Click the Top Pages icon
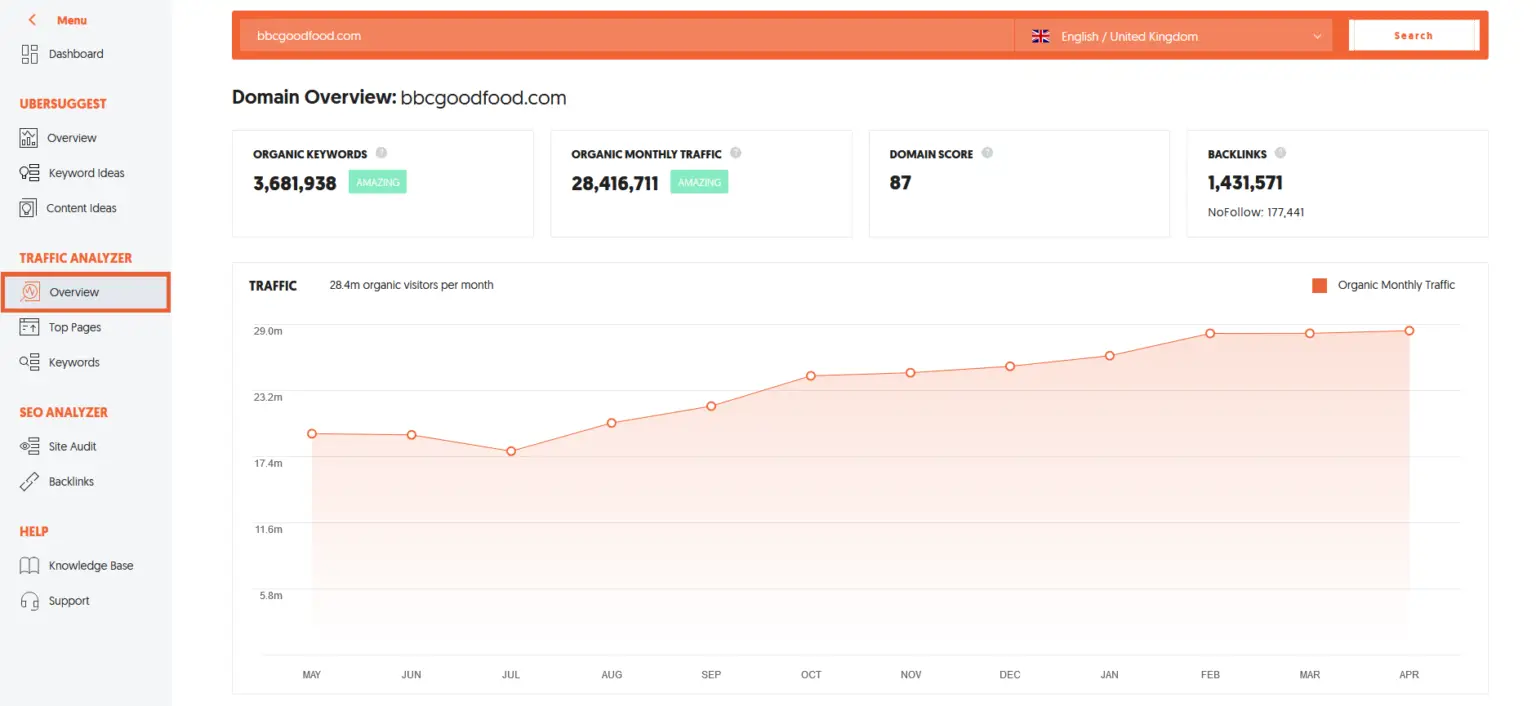This screenshot has width=1536, height=706. click(29, 327)
